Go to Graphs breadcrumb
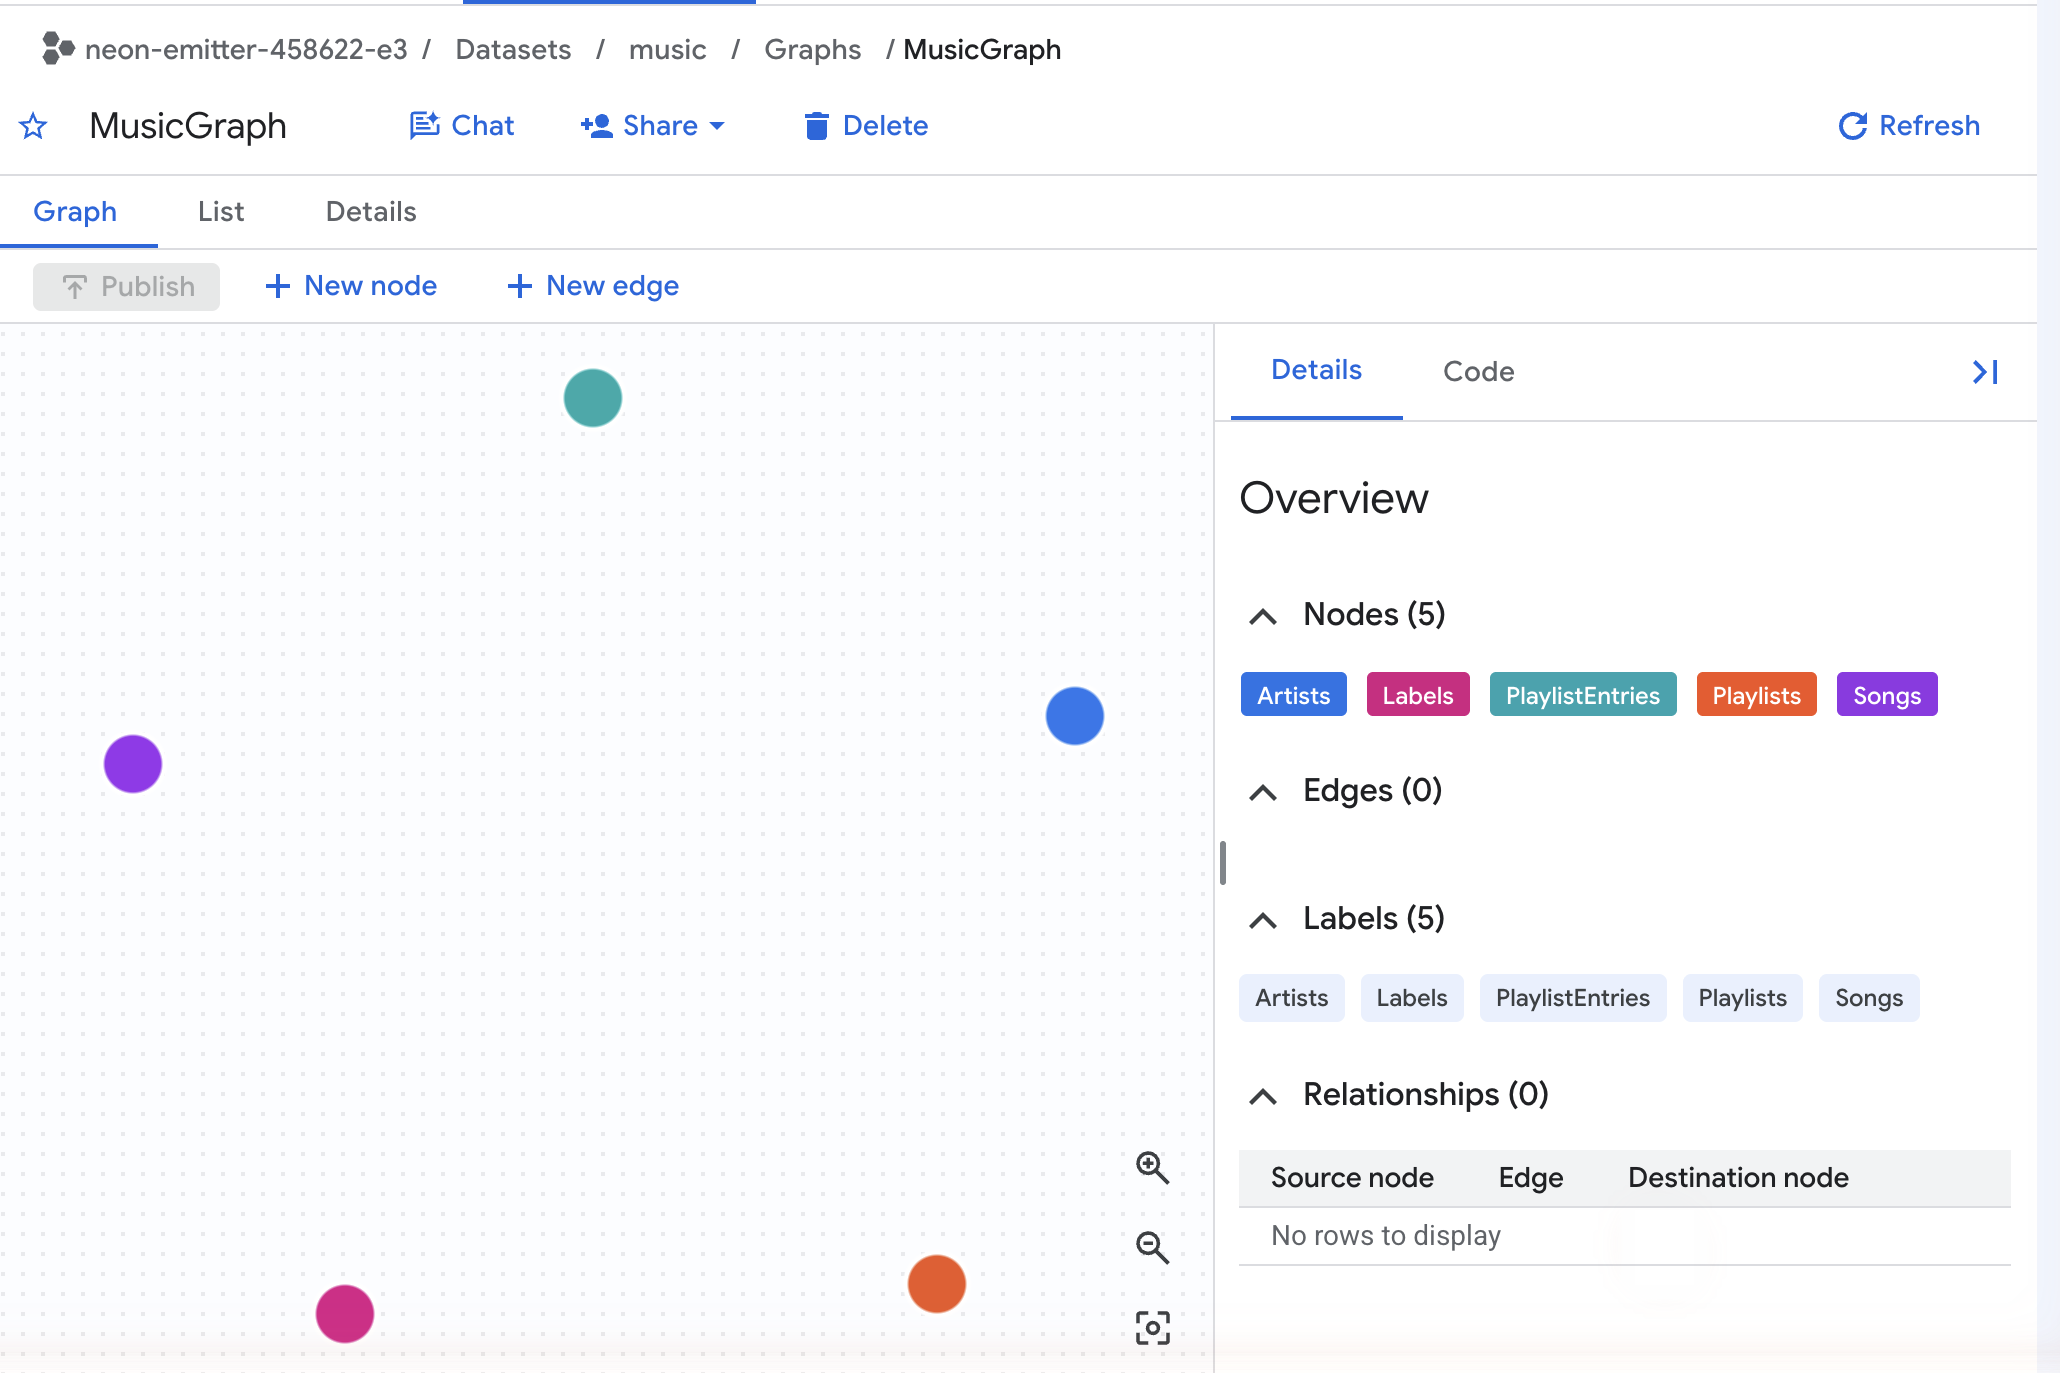 812,49
